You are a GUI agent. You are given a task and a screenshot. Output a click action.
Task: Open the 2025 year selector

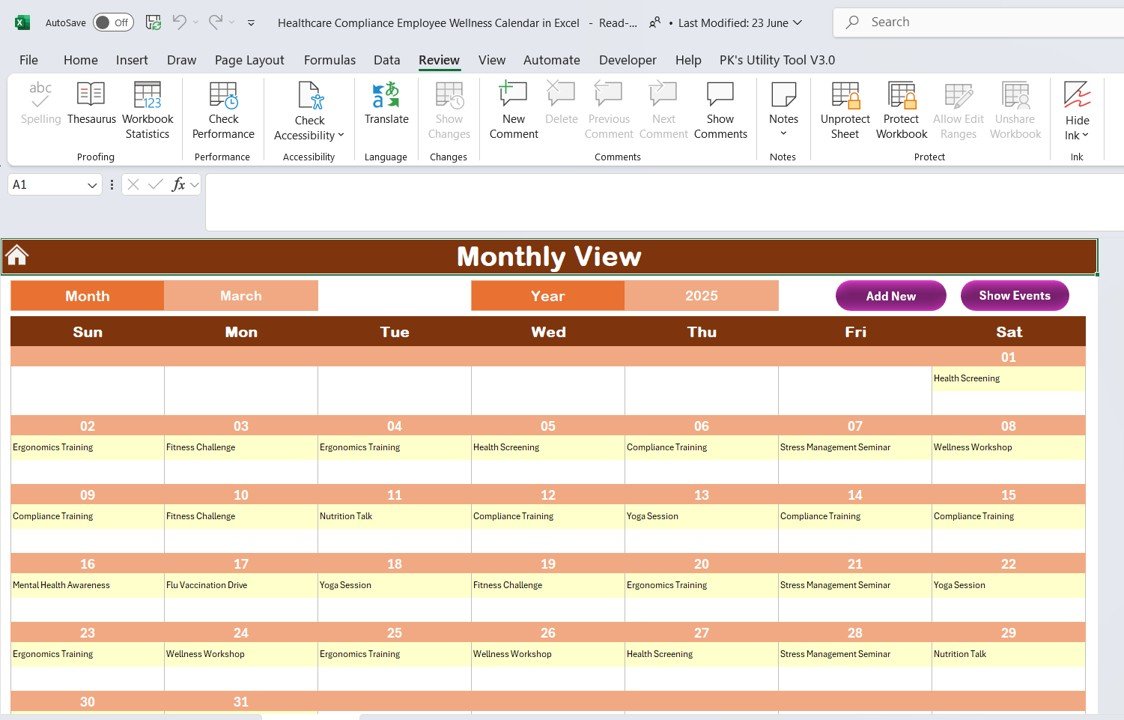click(701, 295)
